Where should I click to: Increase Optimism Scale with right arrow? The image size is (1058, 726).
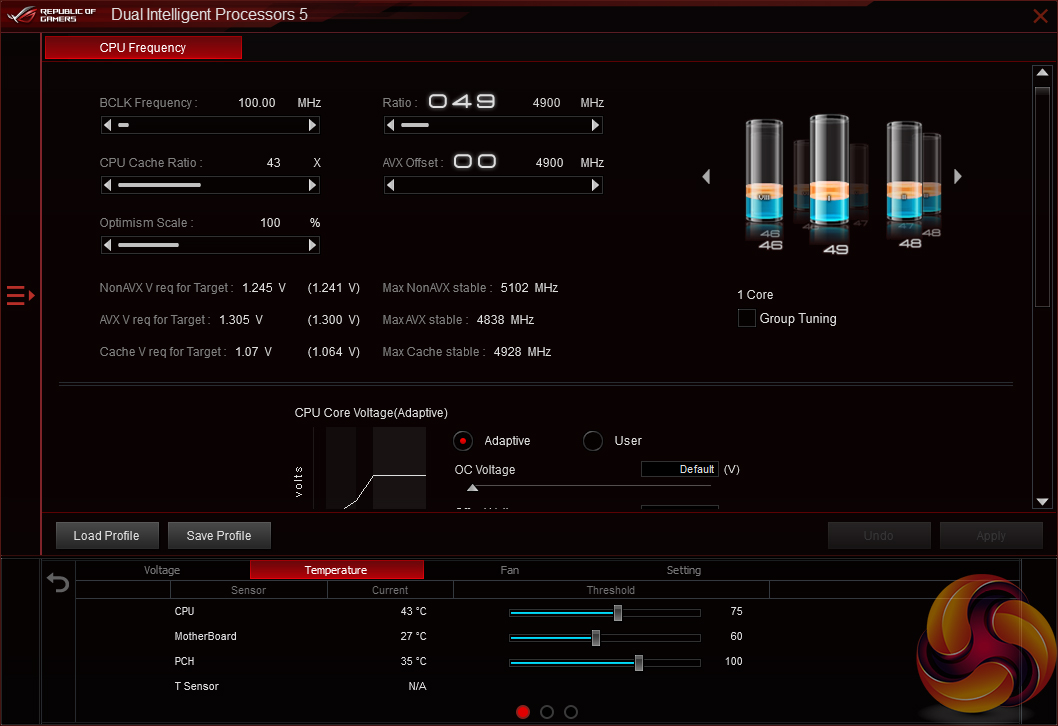point(312,245)
